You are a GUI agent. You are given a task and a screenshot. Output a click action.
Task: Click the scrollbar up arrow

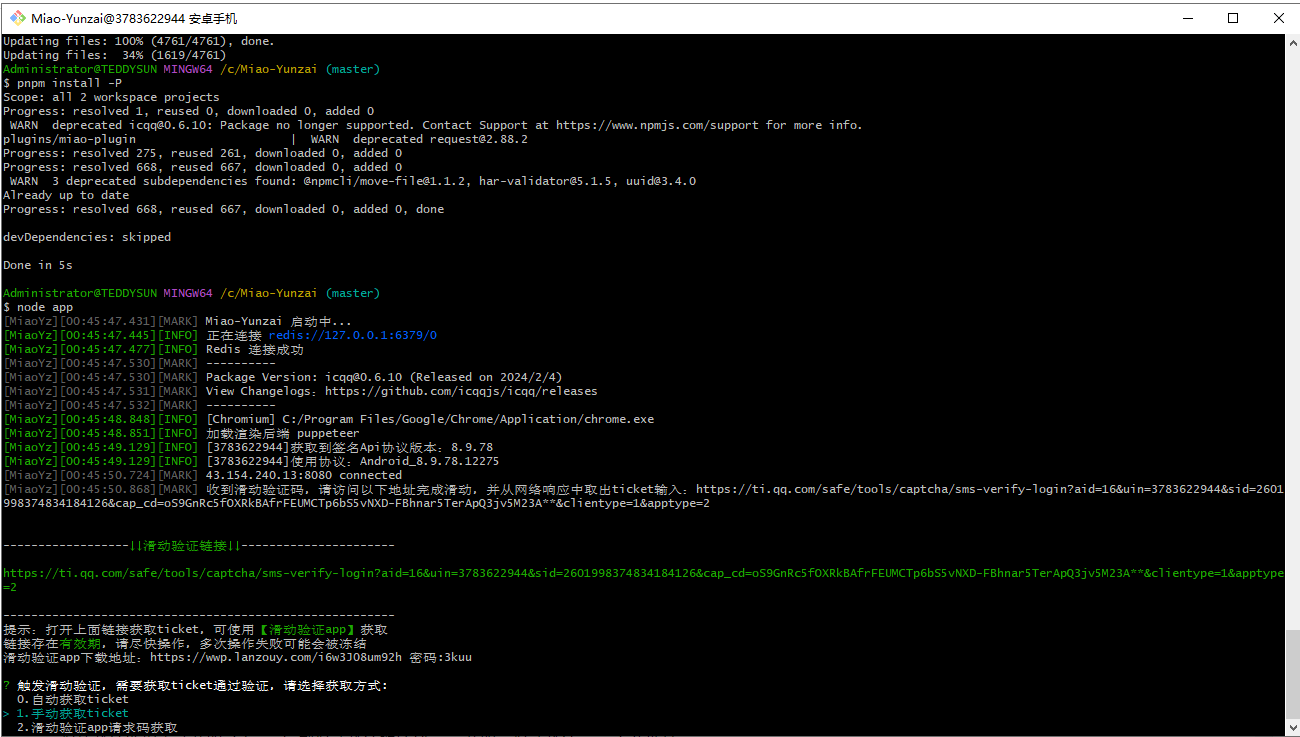pyautogui.click(x=1291, y=42)
